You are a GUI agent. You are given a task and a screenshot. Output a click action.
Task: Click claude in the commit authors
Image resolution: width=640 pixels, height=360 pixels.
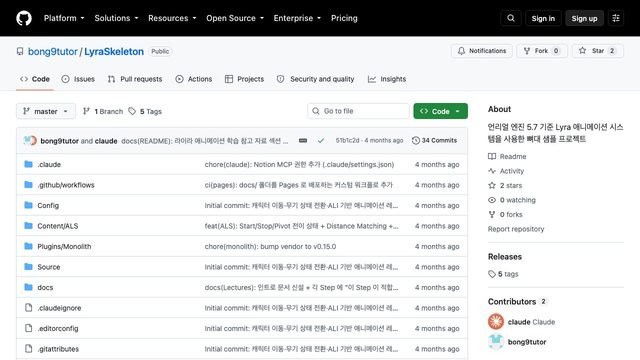click(x=106, y=141)
